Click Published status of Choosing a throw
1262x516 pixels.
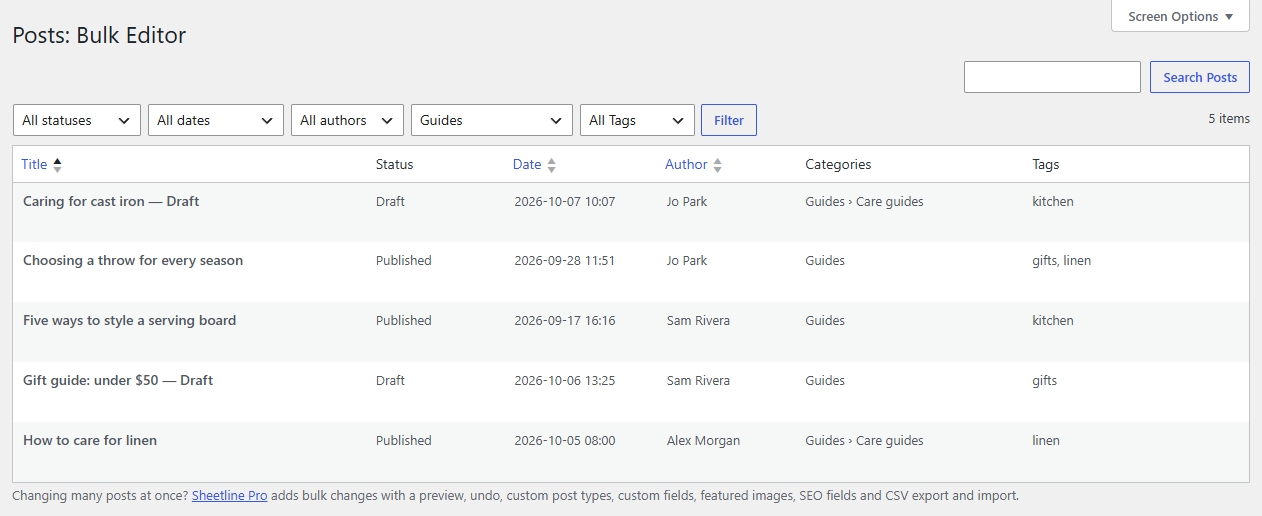click(404, 260)
